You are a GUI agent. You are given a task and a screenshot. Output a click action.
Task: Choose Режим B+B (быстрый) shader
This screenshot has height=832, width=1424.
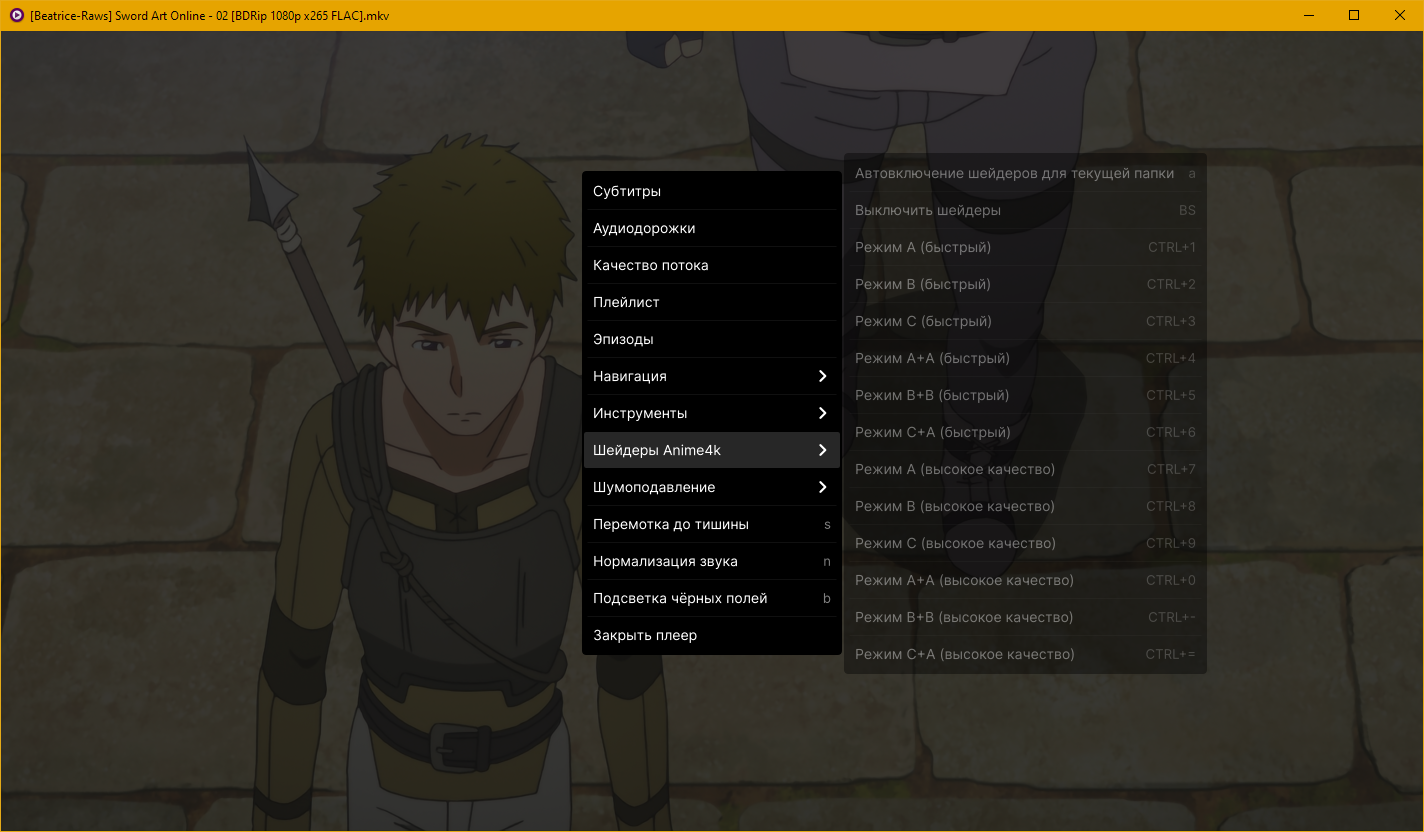point(1025,395)
